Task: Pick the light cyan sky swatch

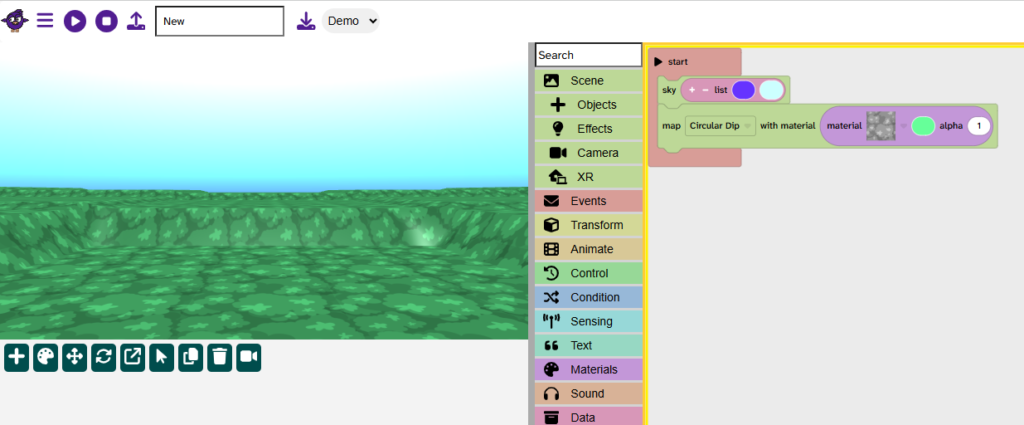Action: click(x=771, y=90)
